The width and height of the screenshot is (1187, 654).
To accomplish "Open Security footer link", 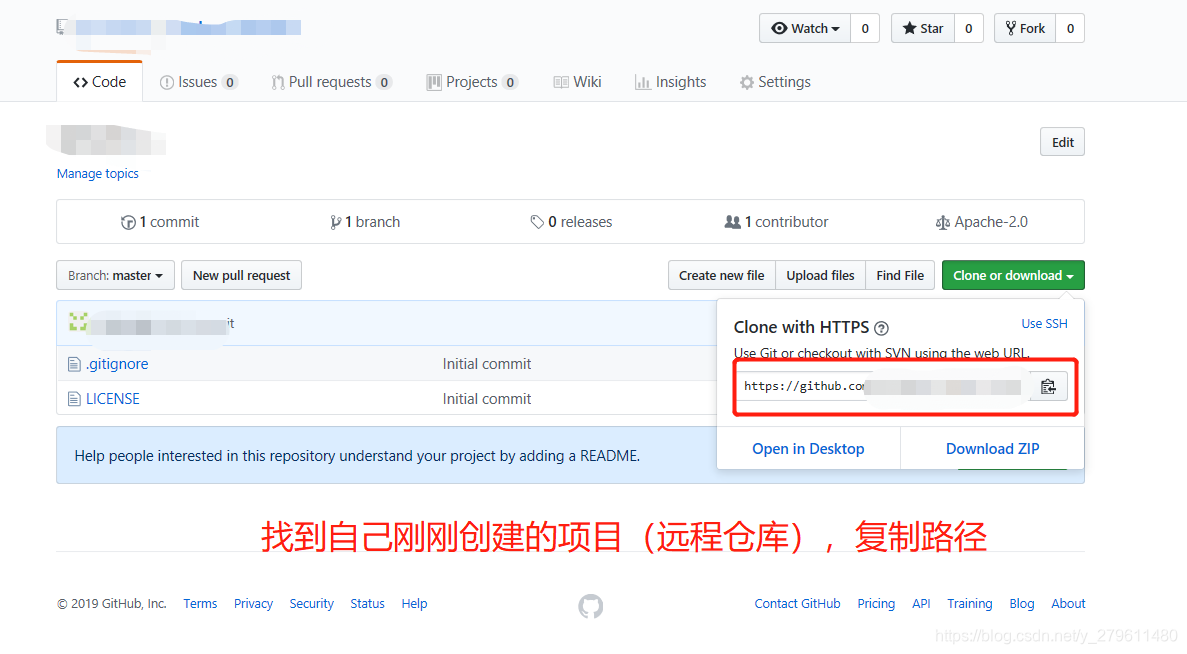I will coord(311,603).
